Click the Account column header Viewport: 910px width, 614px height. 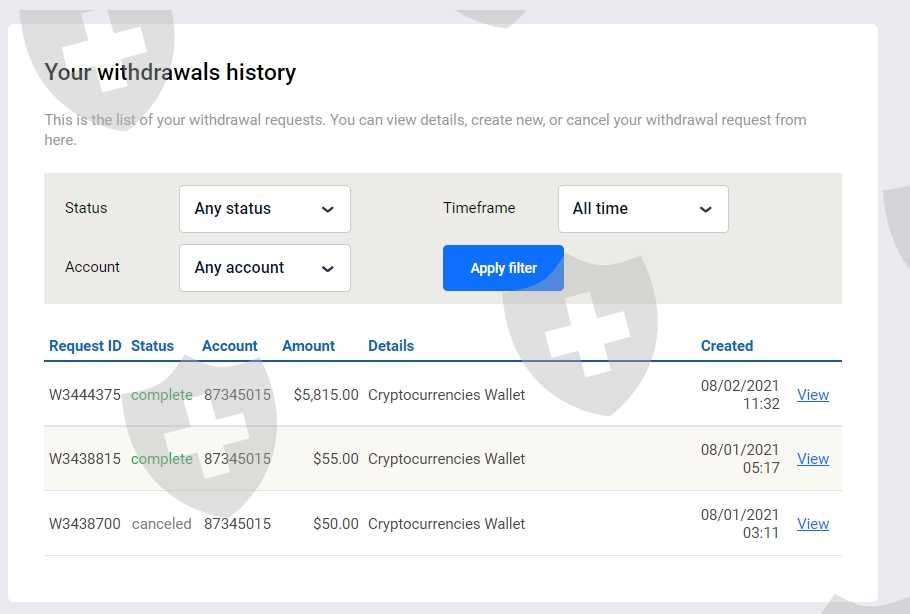tap(230, 346)
